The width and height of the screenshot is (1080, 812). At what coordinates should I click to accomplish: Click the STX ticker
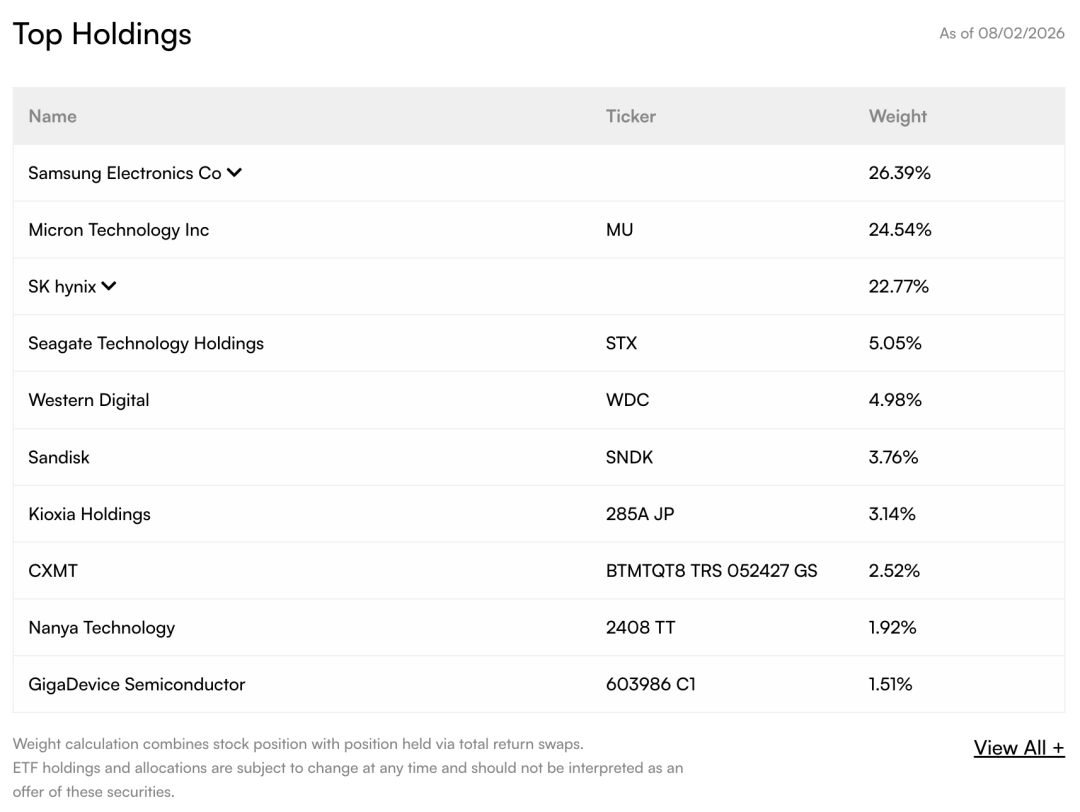click(x=621, y=344)
